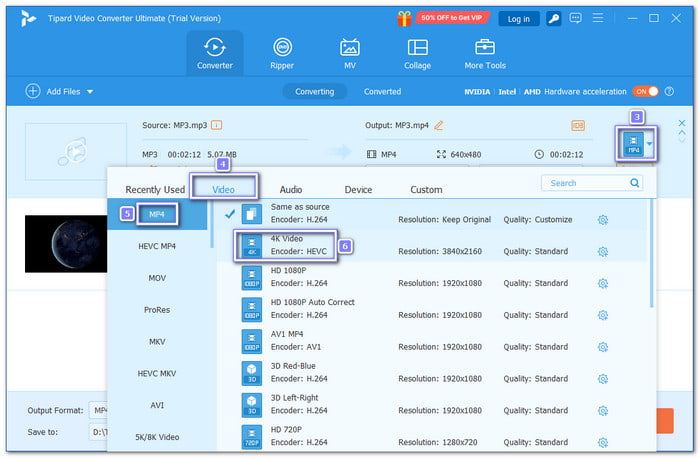The height and width of the screenshot is (458, 700).
Task: Select the HD 1080P preset
Action: (431, 277)
